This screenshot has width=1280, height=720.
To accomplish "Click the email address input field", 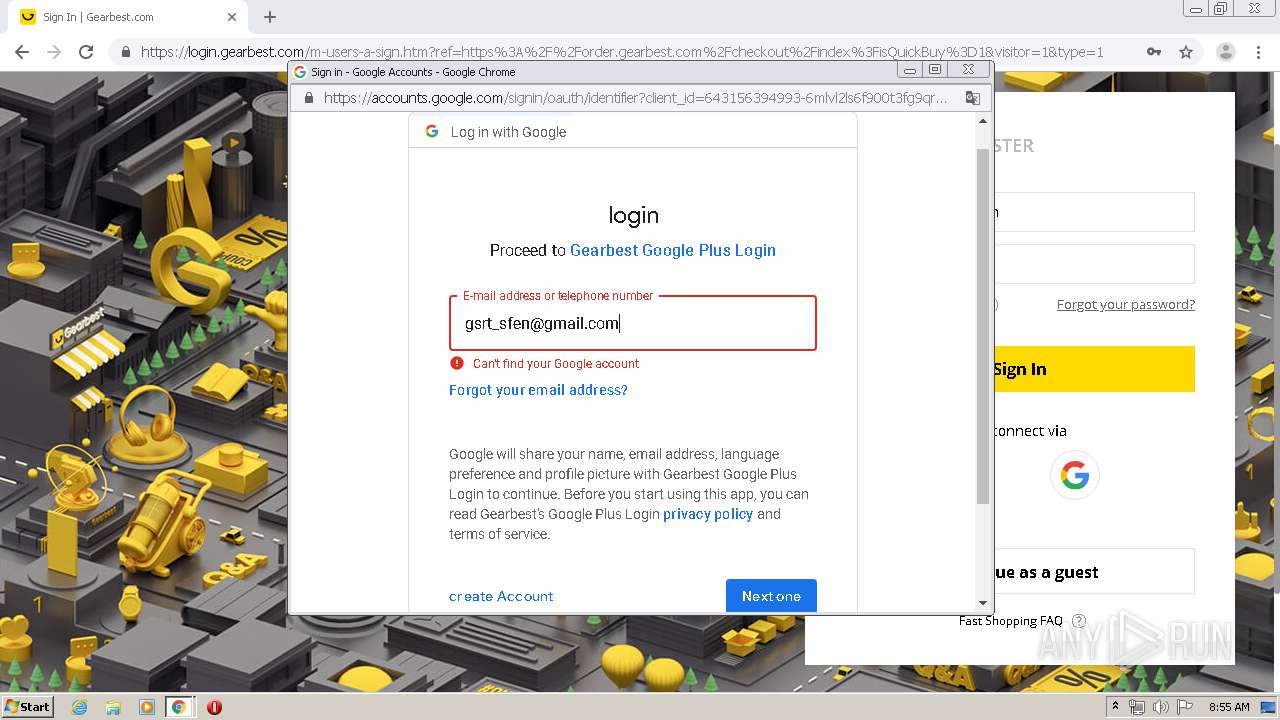I will coord(633,323).
